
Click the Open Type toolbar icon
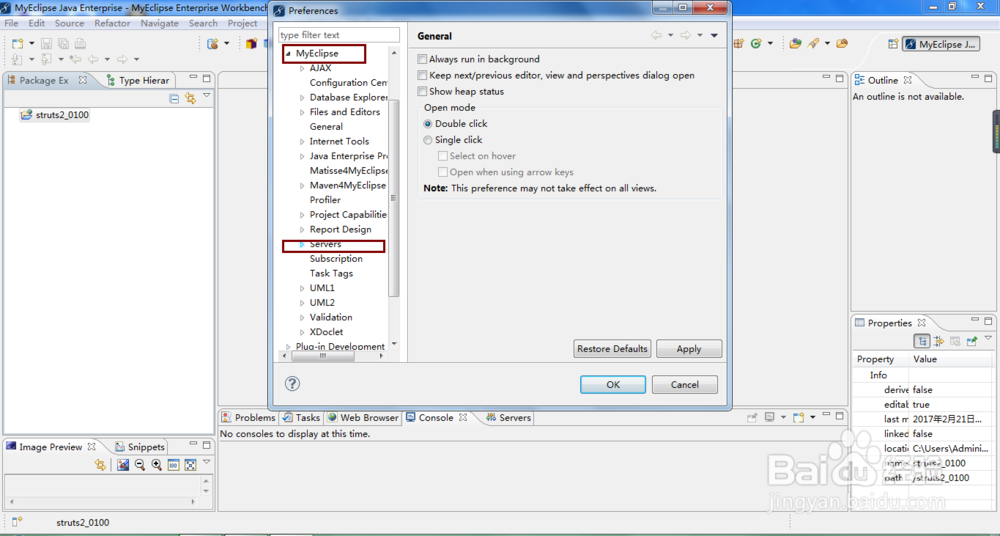795,43
